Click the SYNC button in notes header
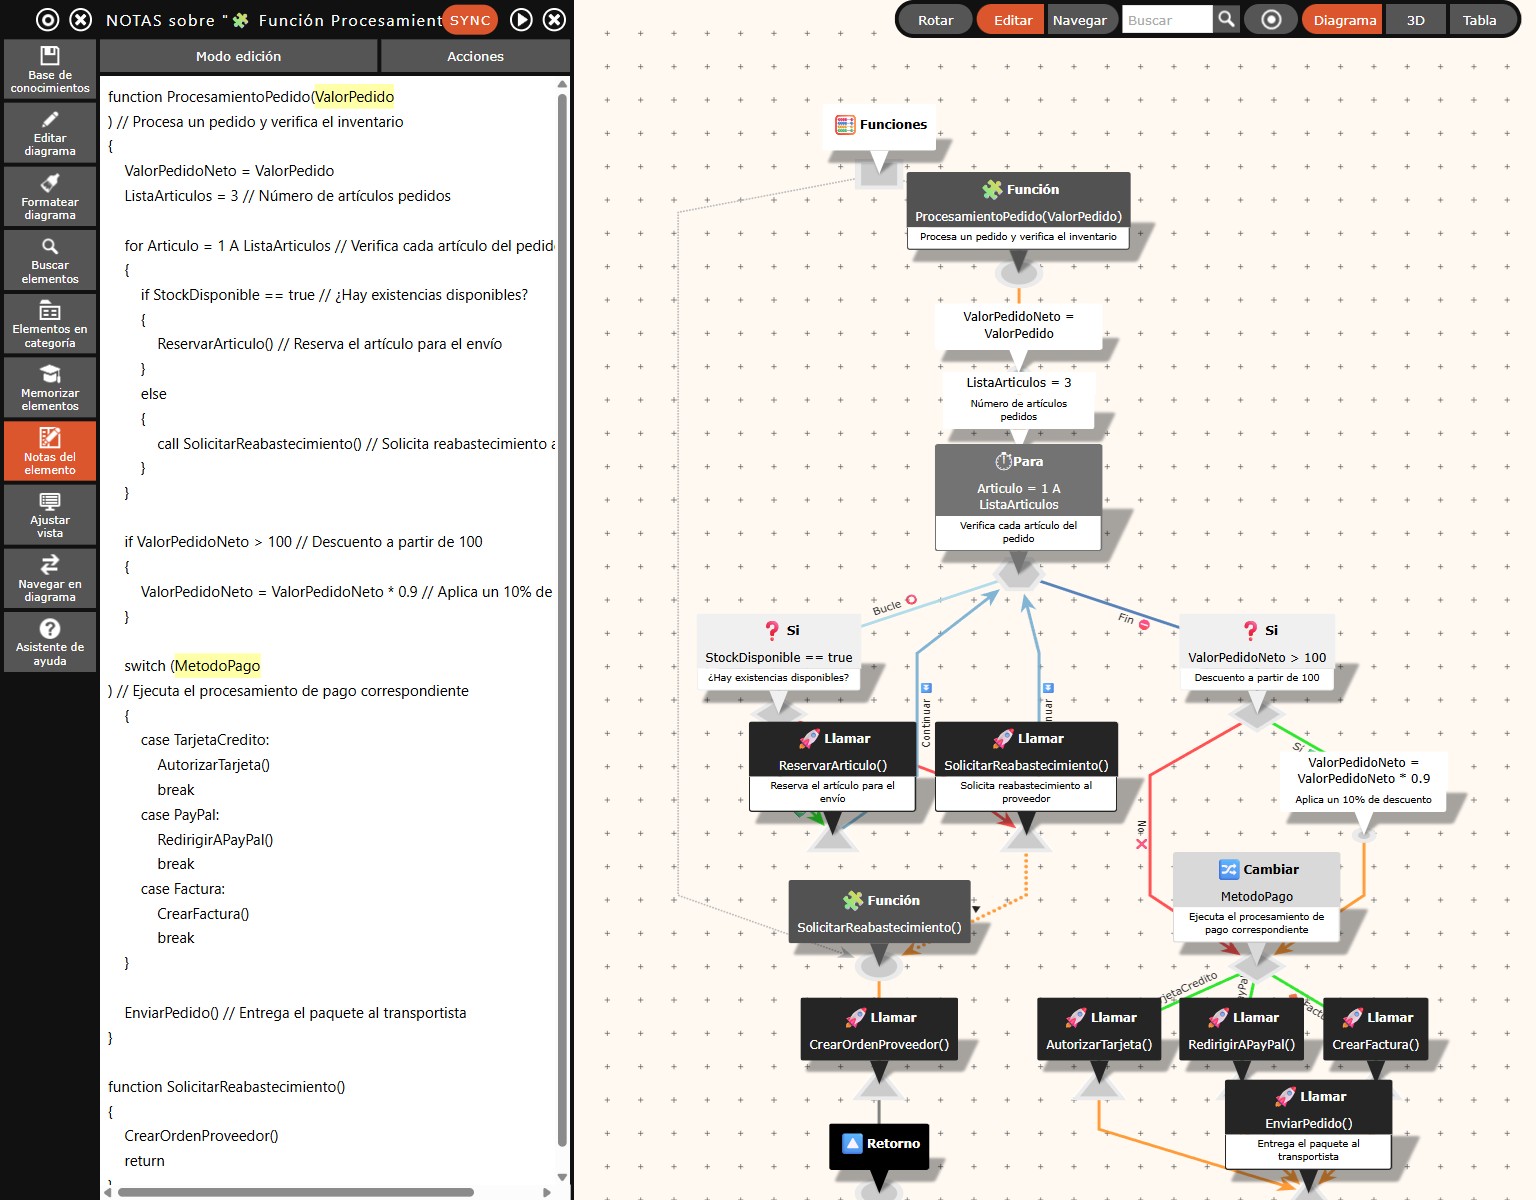The image size is (1536, 1200). tap(470, 20)
